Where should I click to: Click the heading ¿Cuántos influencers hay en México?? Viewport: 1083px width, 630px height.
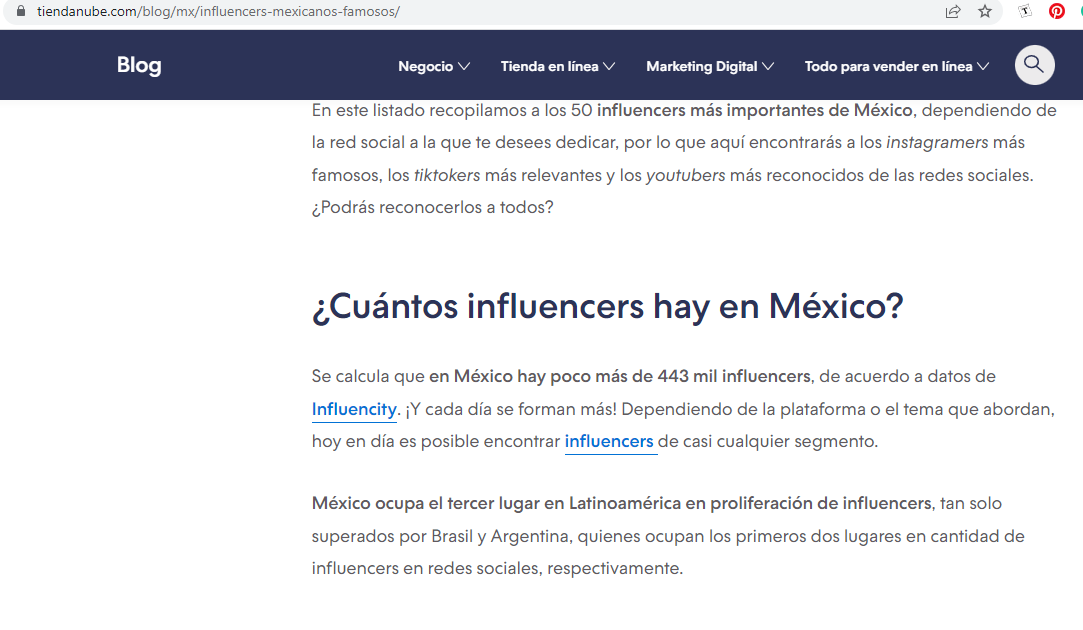click(607, 306)
